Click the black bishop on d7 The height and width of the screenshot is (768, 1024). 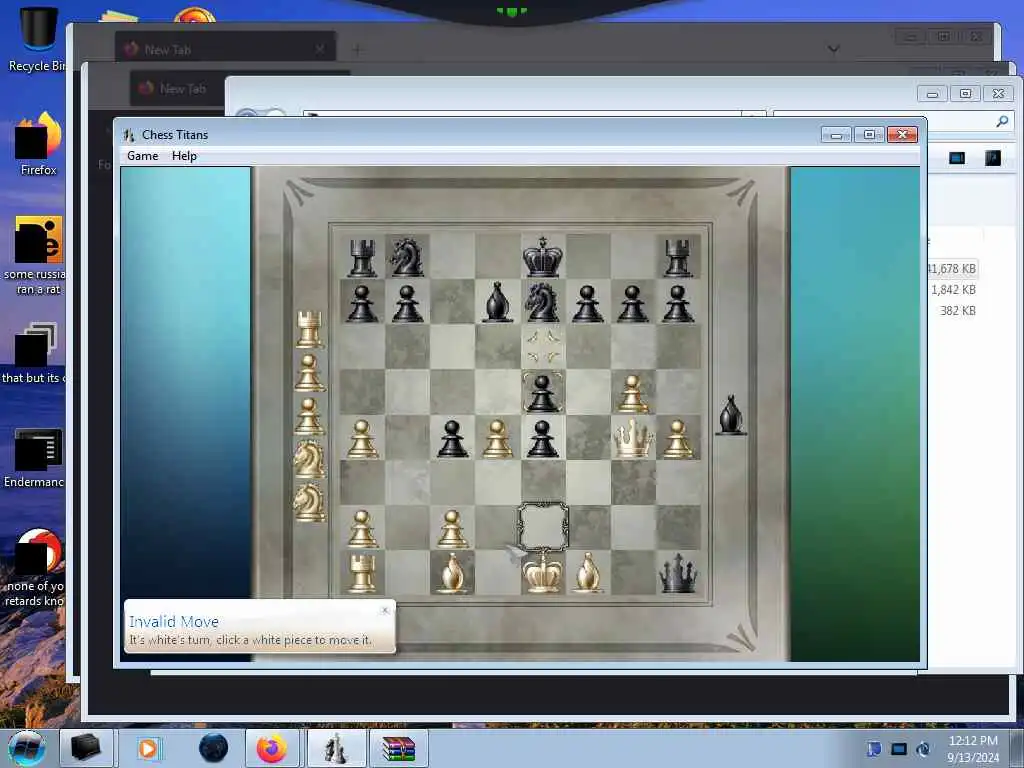point(497,302)
